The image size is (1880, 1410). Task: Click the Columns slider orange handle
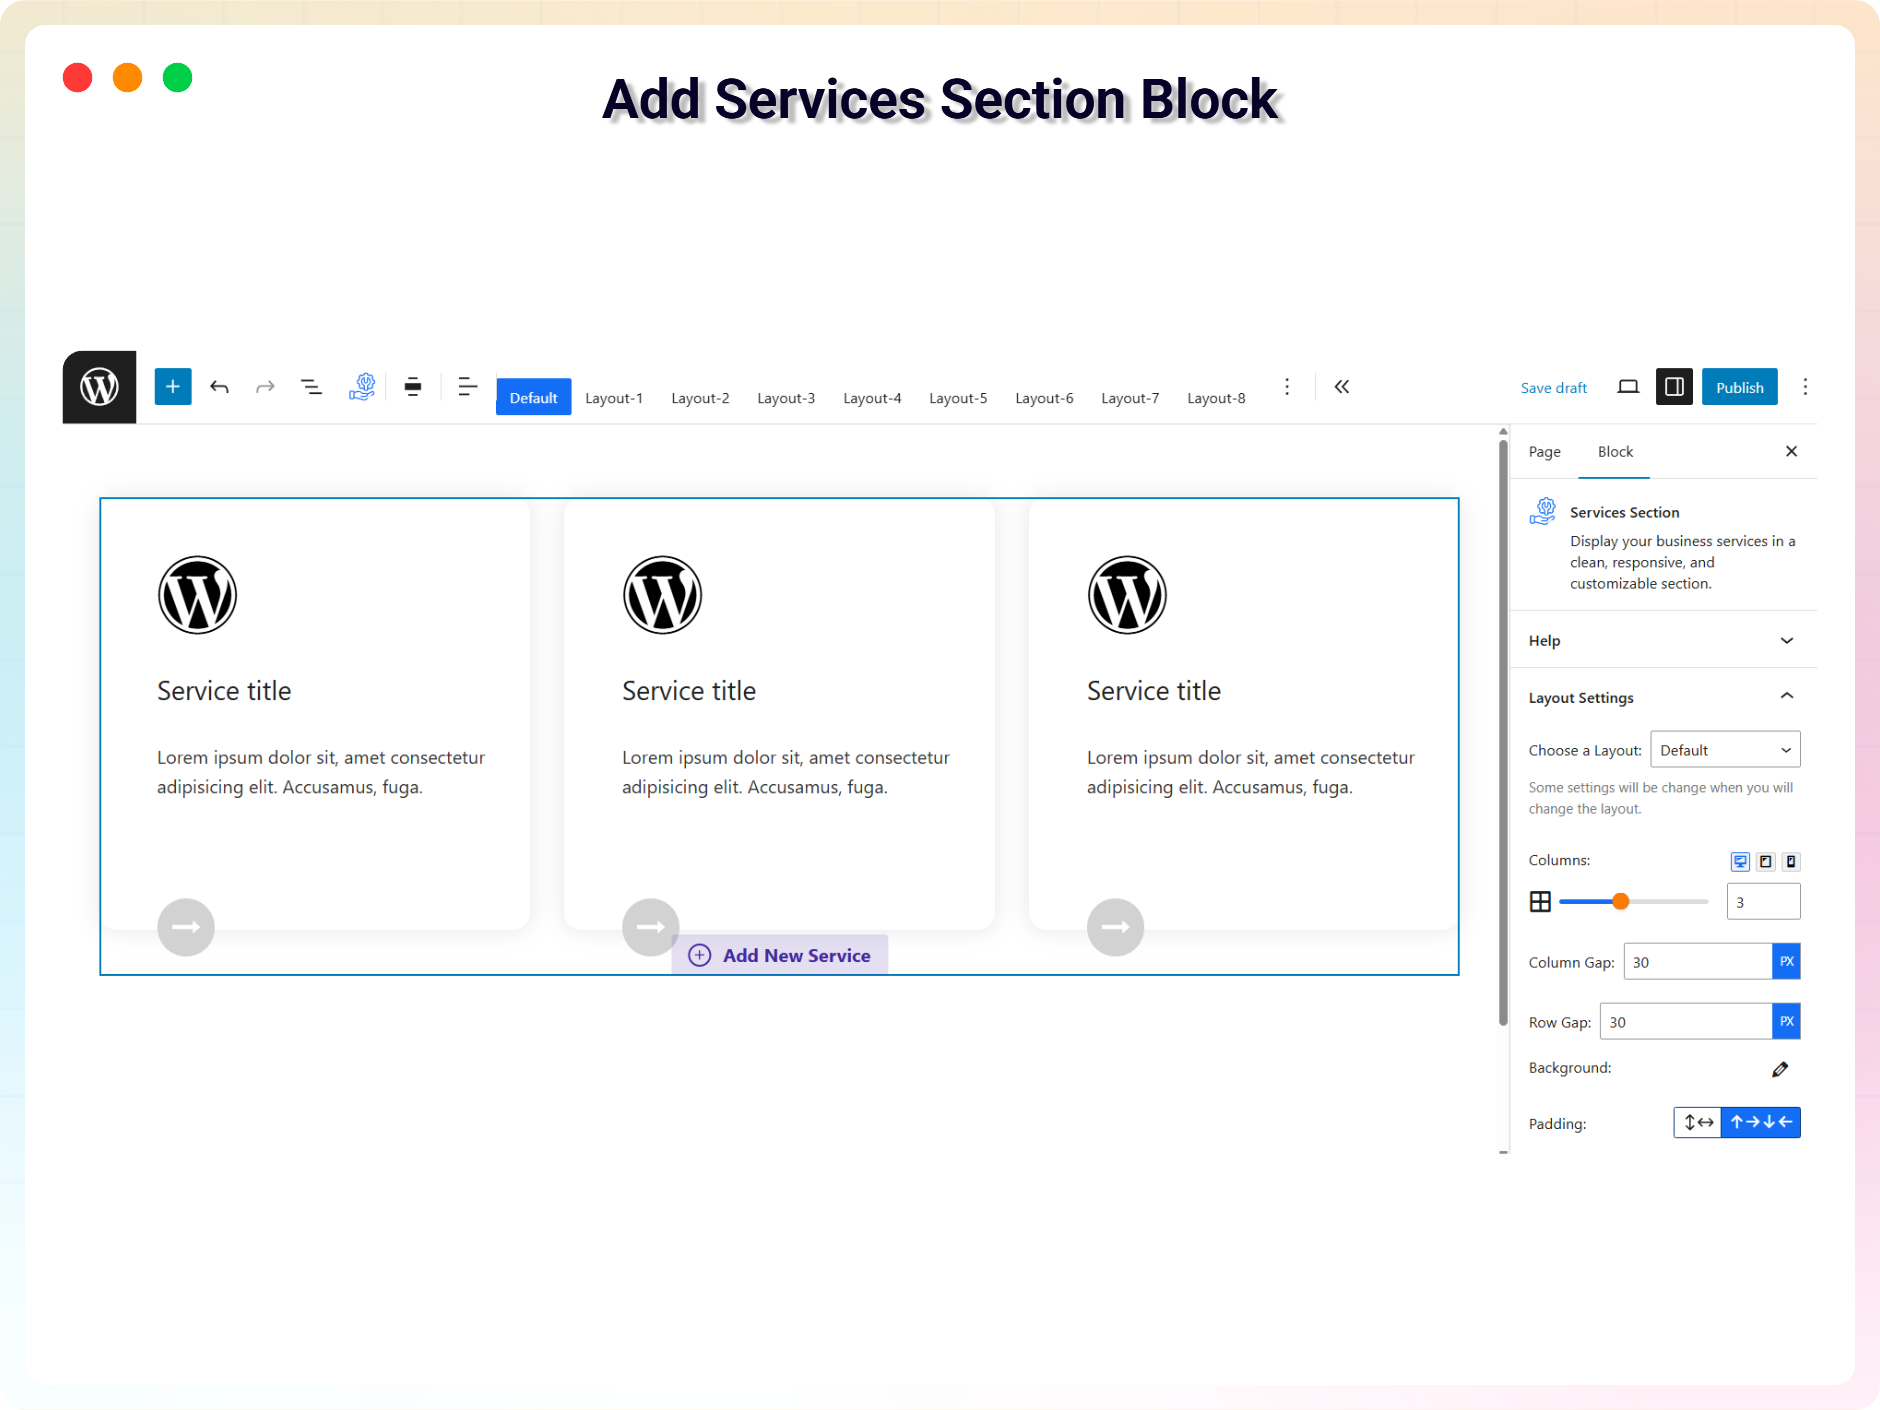(x=1621, y=901)
